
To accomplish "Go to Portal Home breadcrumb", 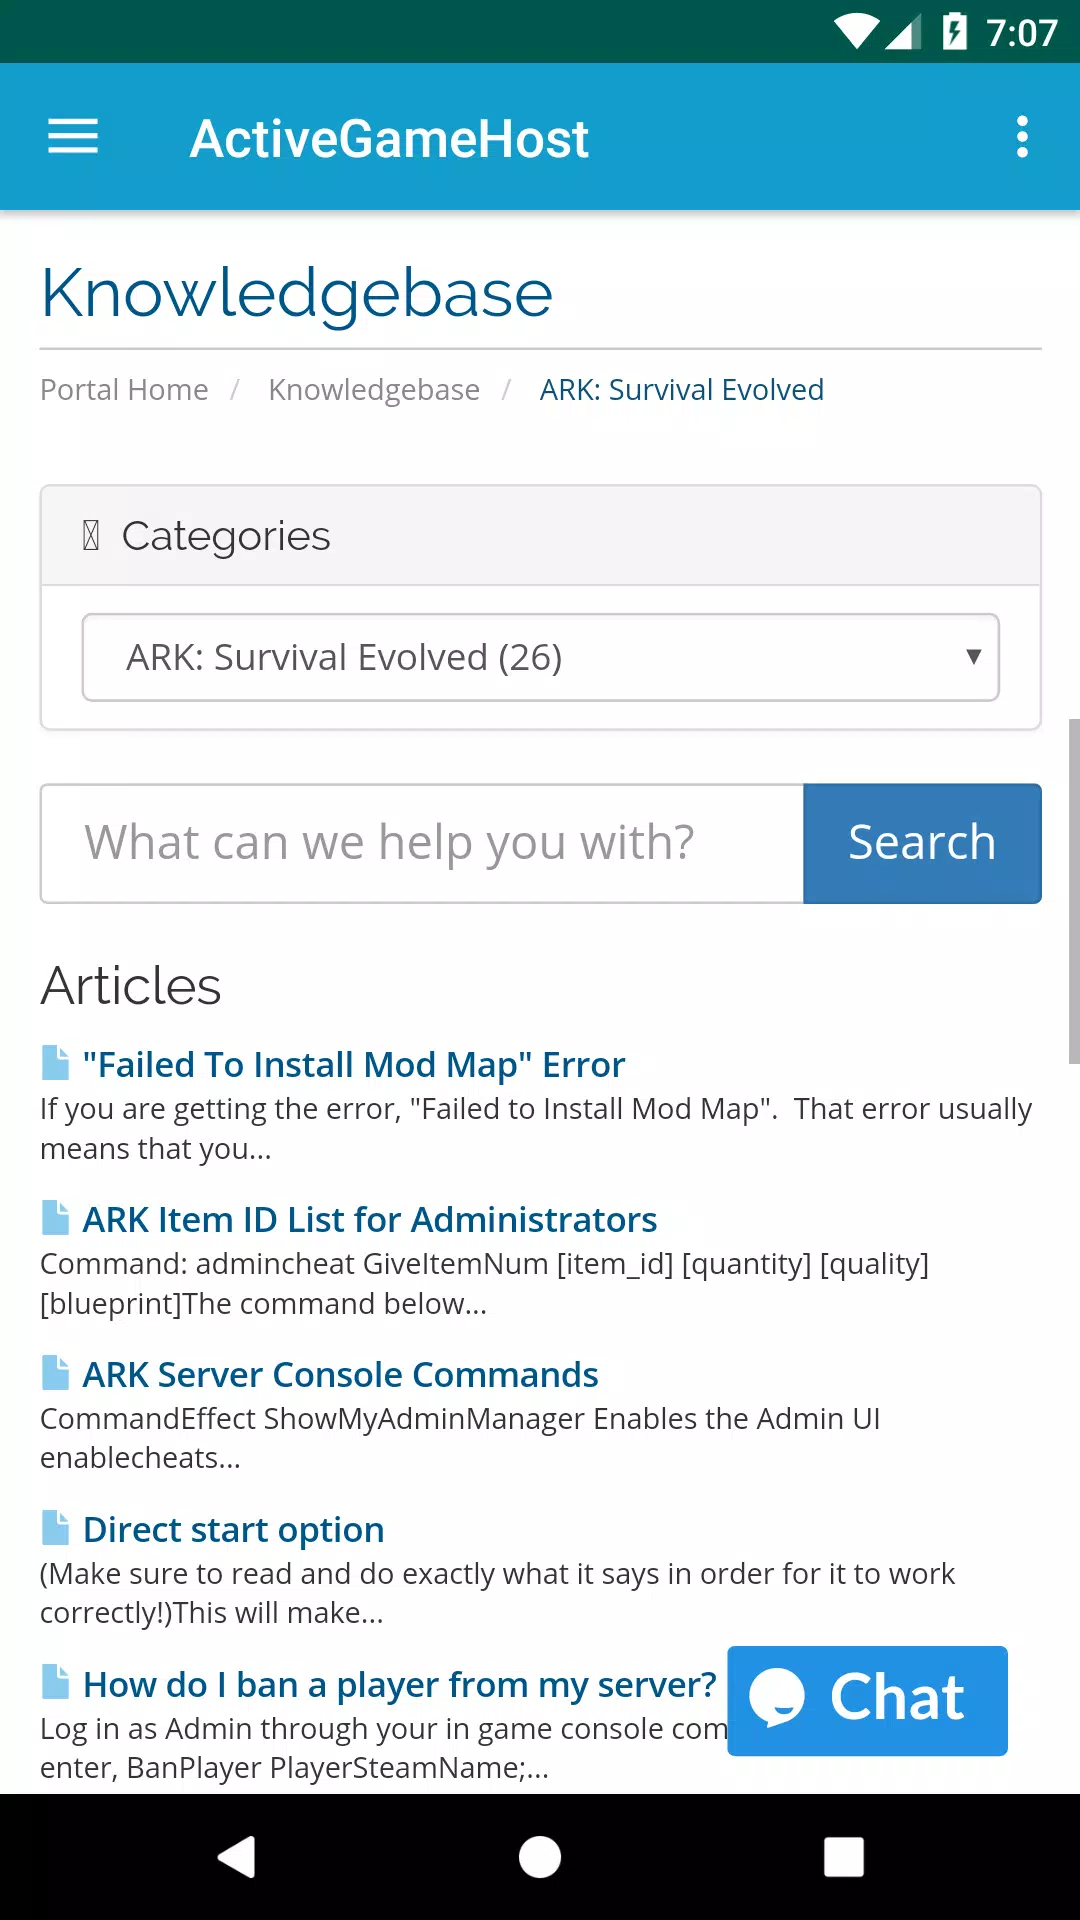I will 124,389.
